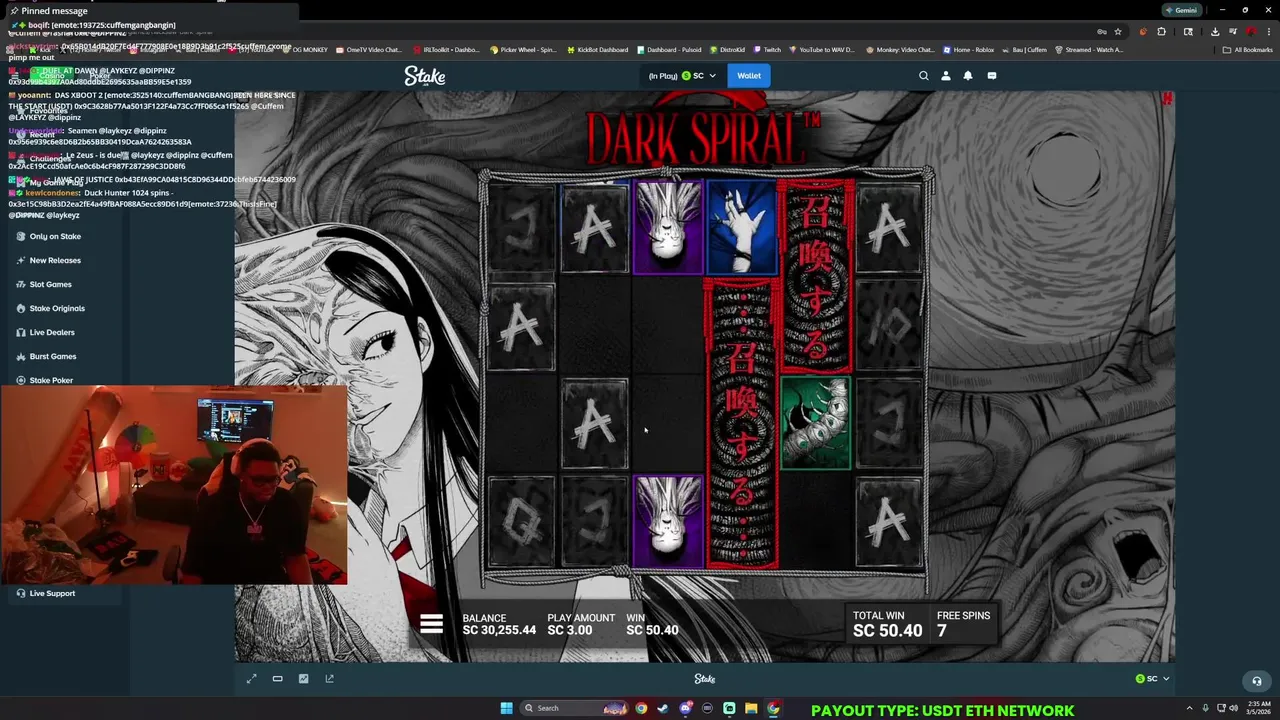Open Home - Roblox bookmark
This screenshot has width=1280, height=720.
point(969,49)
